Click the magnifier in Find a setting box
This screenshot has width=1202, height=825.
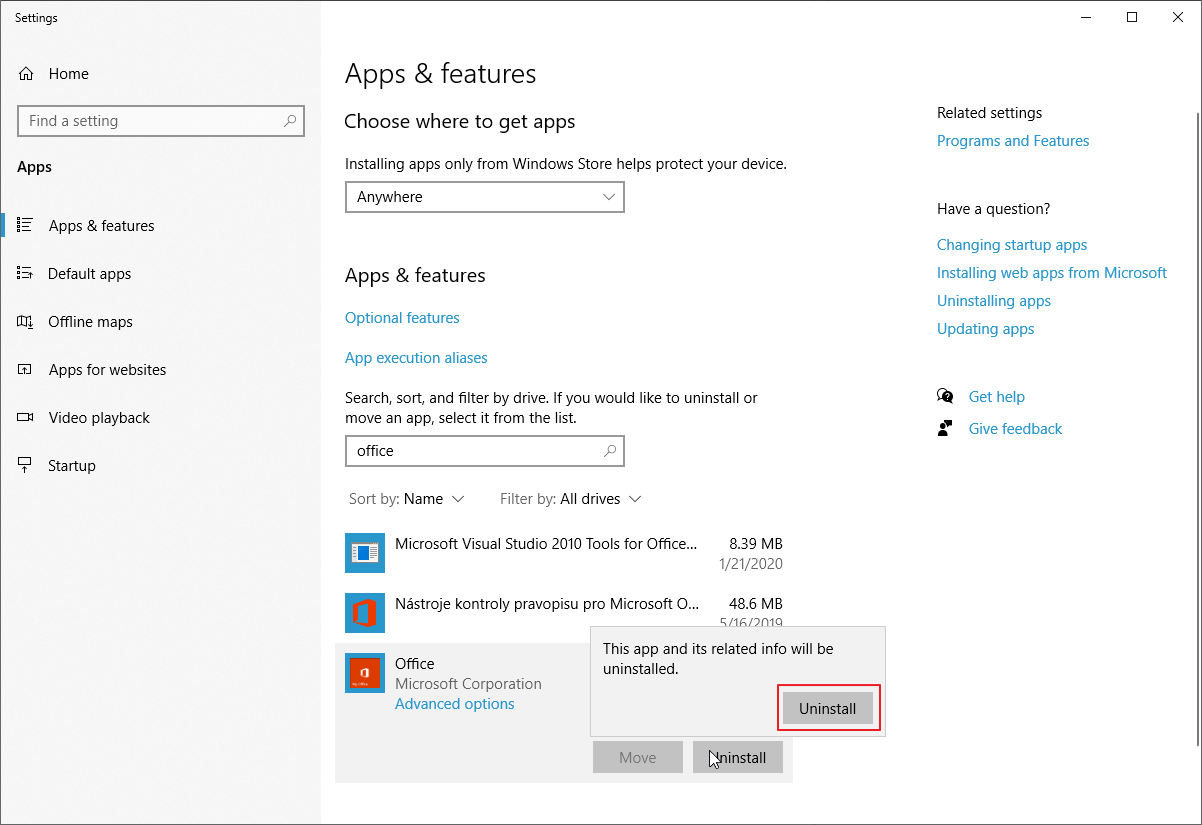coord(290,121)
